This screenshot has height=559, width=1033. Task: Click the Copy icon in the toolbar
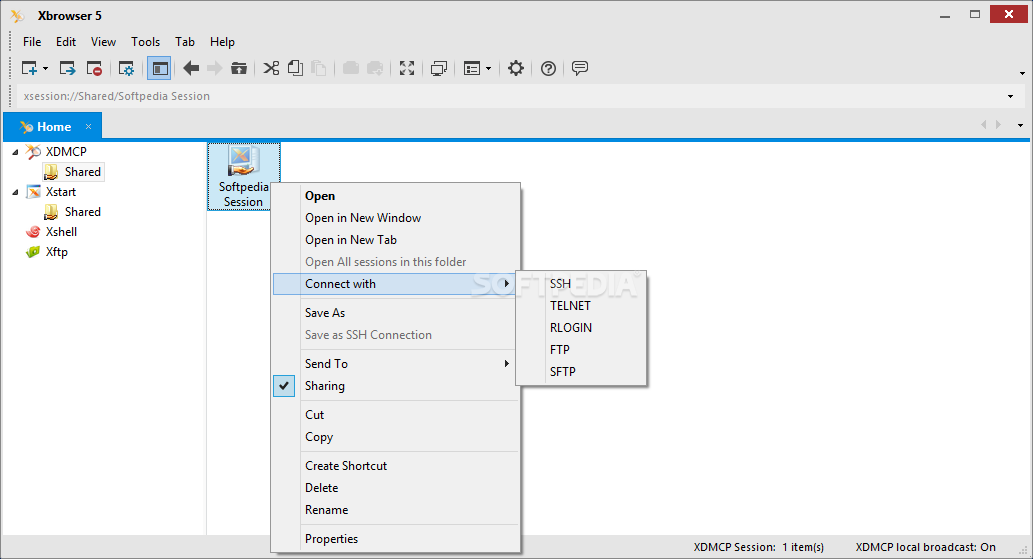pos(295,68)
